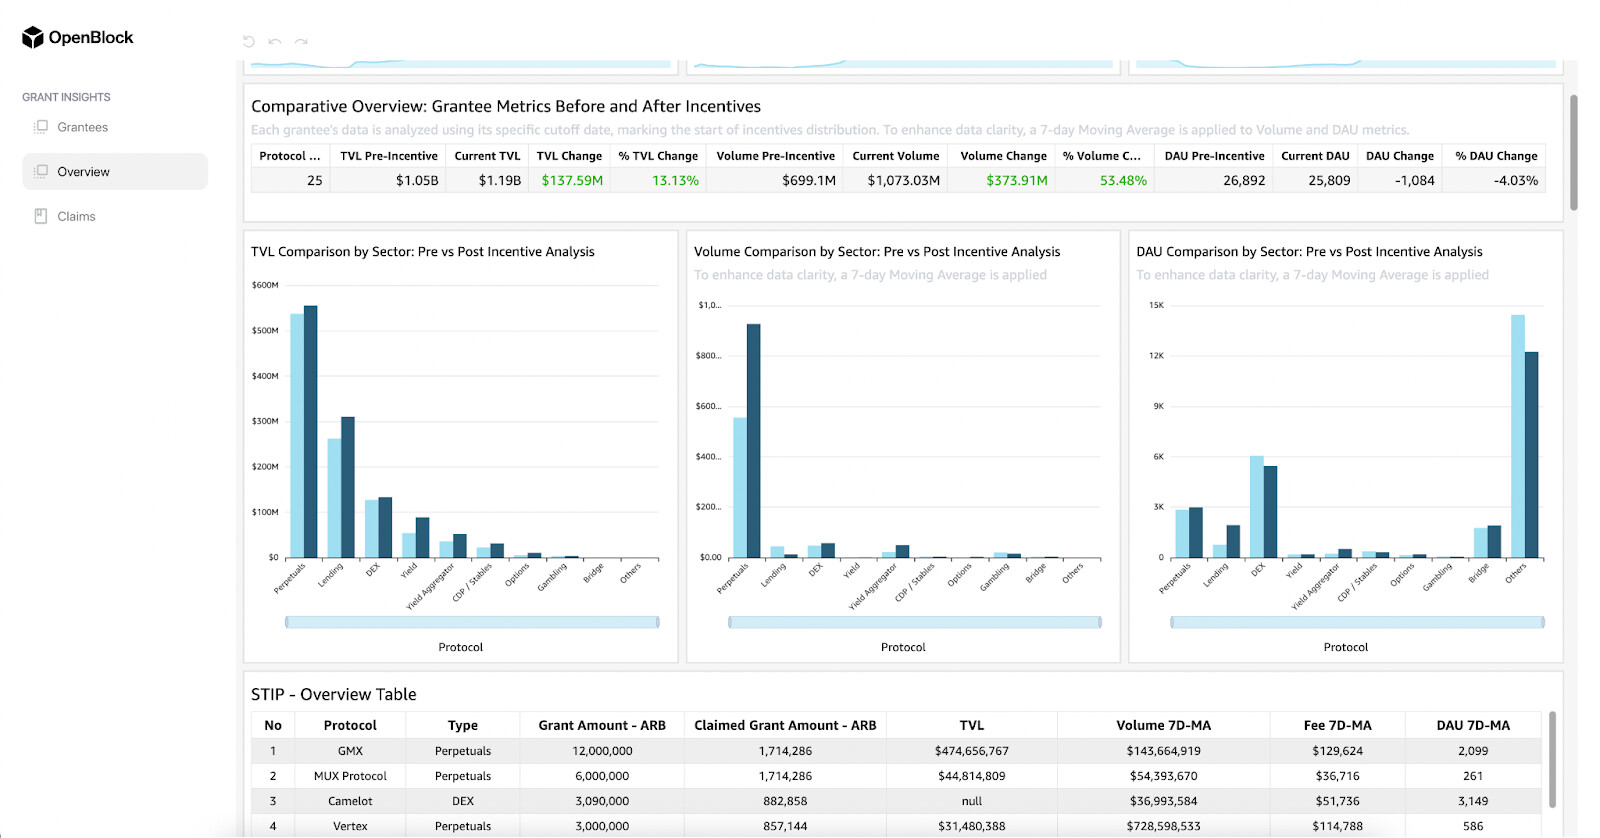Screen dimensions: 1600x838
Task: Click the Perpetuals dark bar in Volume chart
Action: tap(754, 441)
